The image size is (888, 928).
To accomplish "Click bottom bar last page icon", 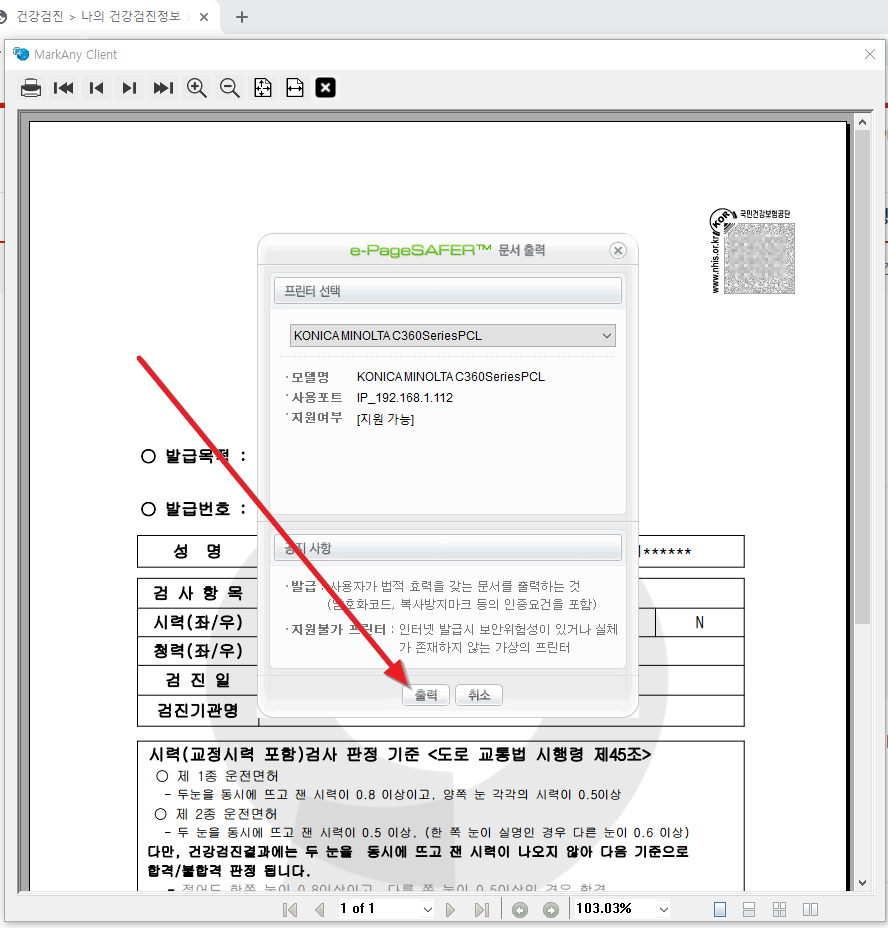I will click(x=482, y=910).
